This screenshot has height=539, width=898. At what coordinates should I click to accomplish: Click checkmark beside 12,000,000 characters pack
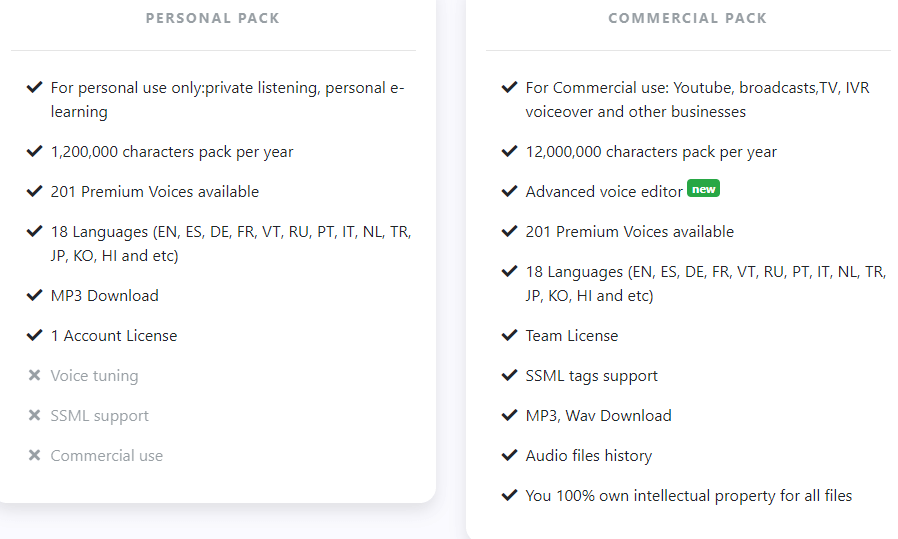[x=509, y=151]
